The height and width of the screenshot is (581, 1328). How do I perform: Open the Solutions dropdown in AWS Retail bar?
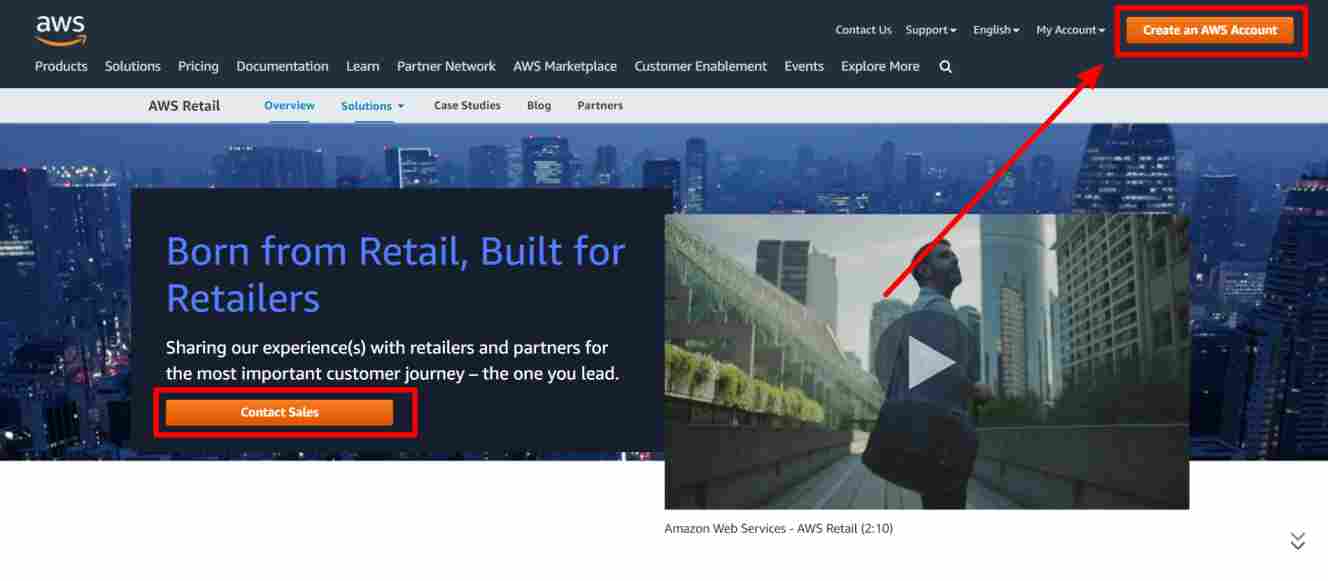[372, 105]
